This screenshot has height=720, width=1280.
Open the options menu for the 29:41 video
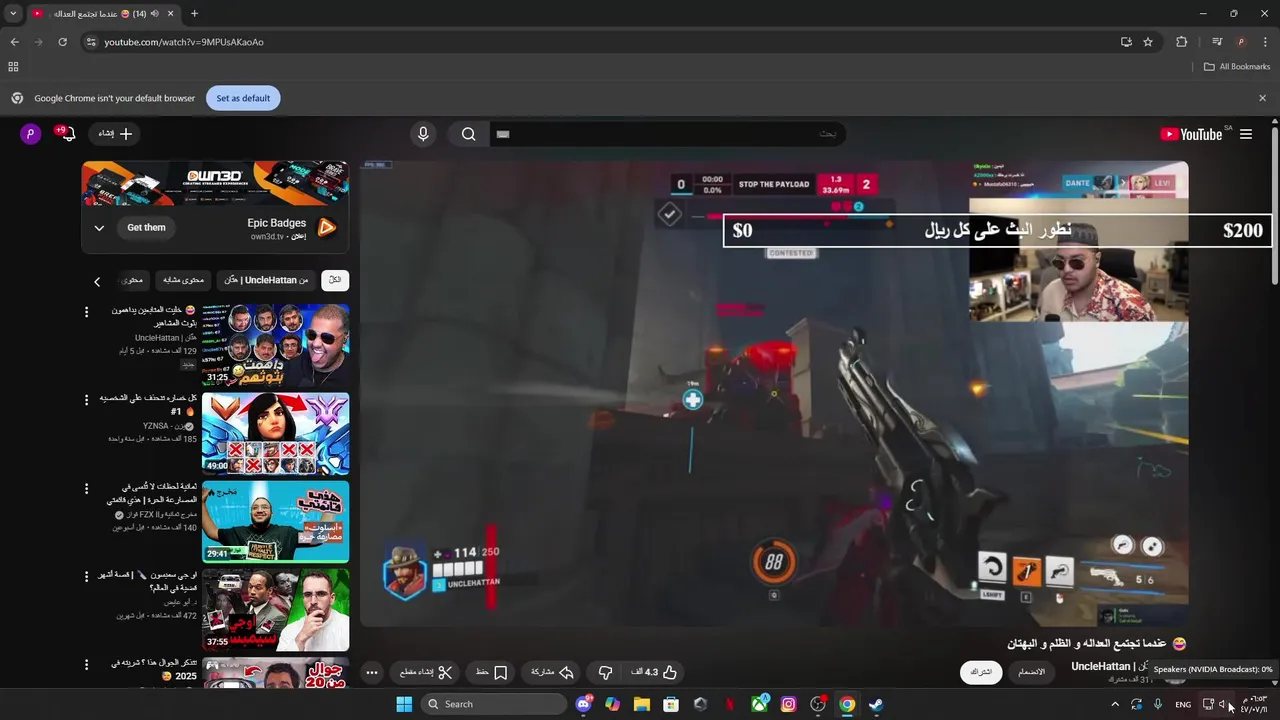click(86, 488)
